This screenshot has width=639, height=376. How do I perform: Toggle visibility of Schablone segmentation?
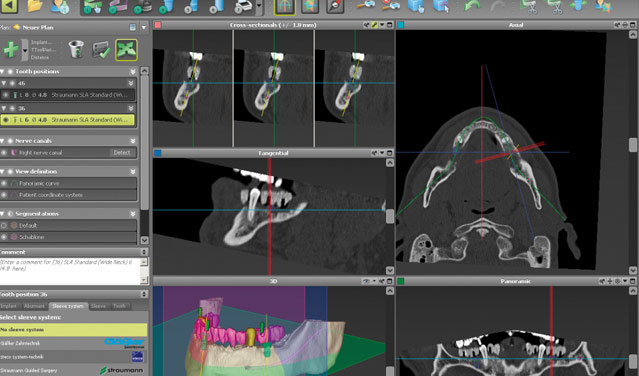coord(4,237)
